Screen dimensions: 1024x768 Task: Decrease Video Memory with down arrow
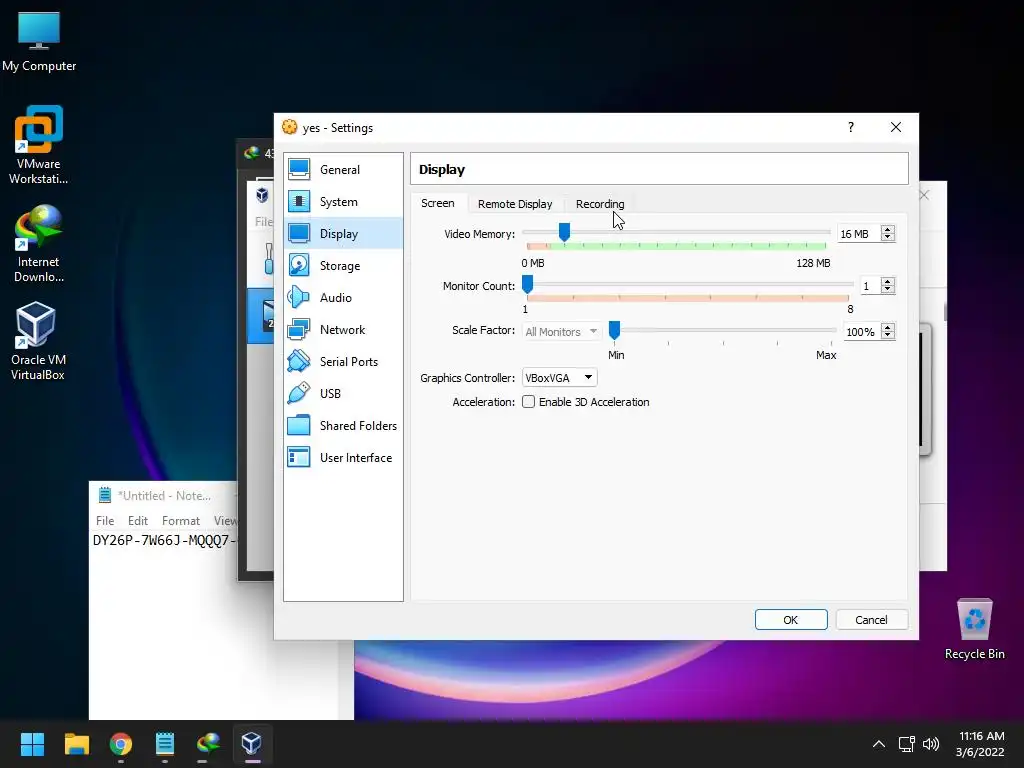click(888, 238)
